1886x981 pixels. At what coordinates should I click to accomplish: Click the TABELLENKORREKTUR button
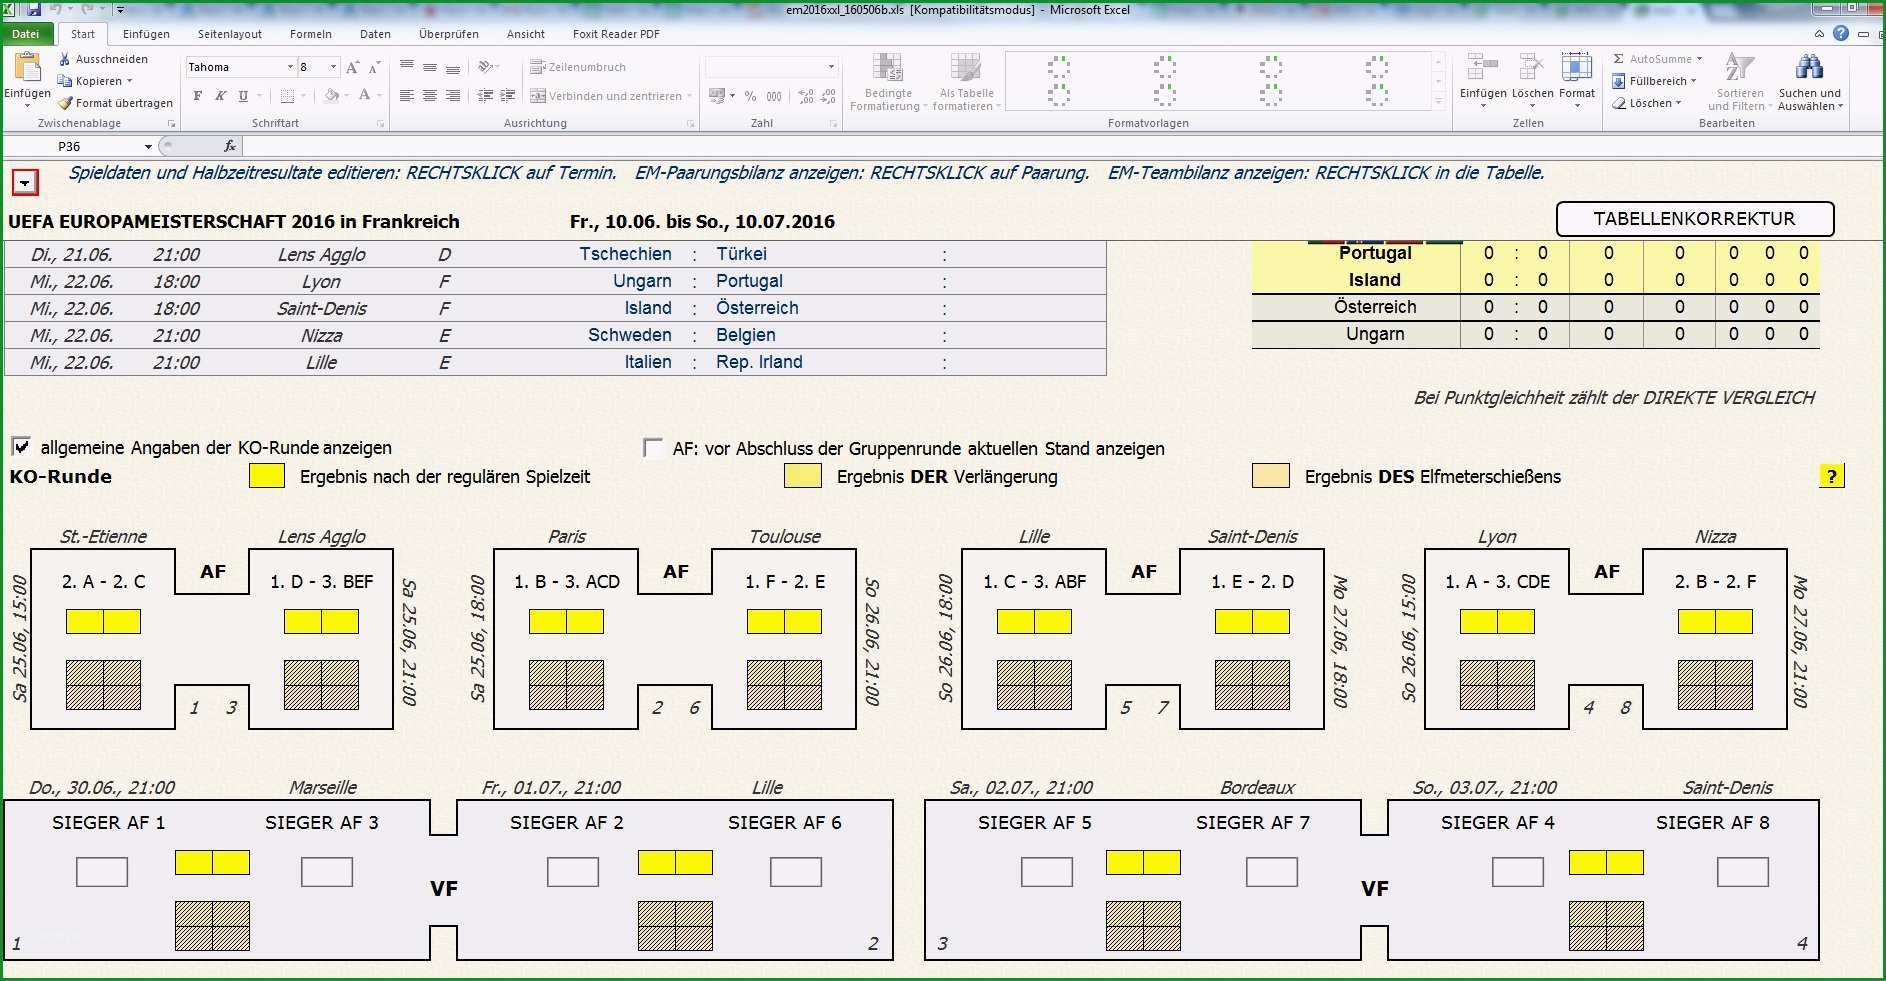[x=1694, y=219]
